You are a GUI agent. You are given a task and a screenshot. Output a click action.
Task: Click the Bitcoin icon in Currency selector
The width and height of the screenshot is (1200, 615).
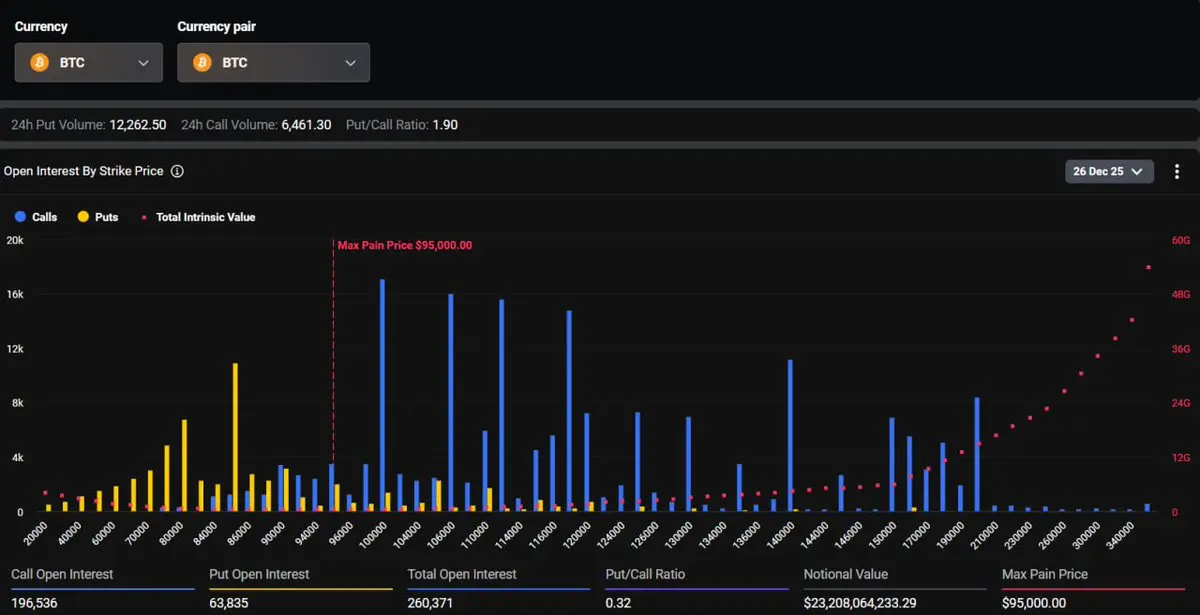point(40,62)
